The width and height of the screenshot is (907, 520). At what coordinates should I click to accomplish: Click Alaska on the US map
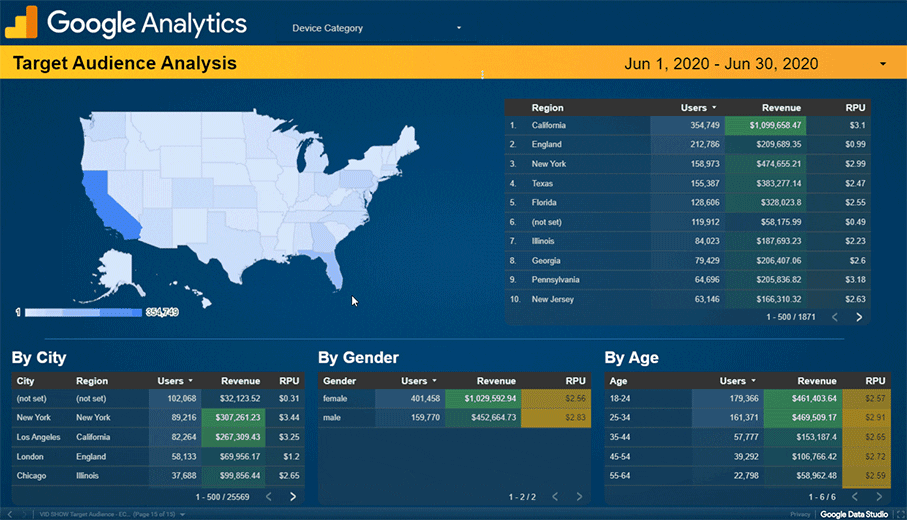116,273
